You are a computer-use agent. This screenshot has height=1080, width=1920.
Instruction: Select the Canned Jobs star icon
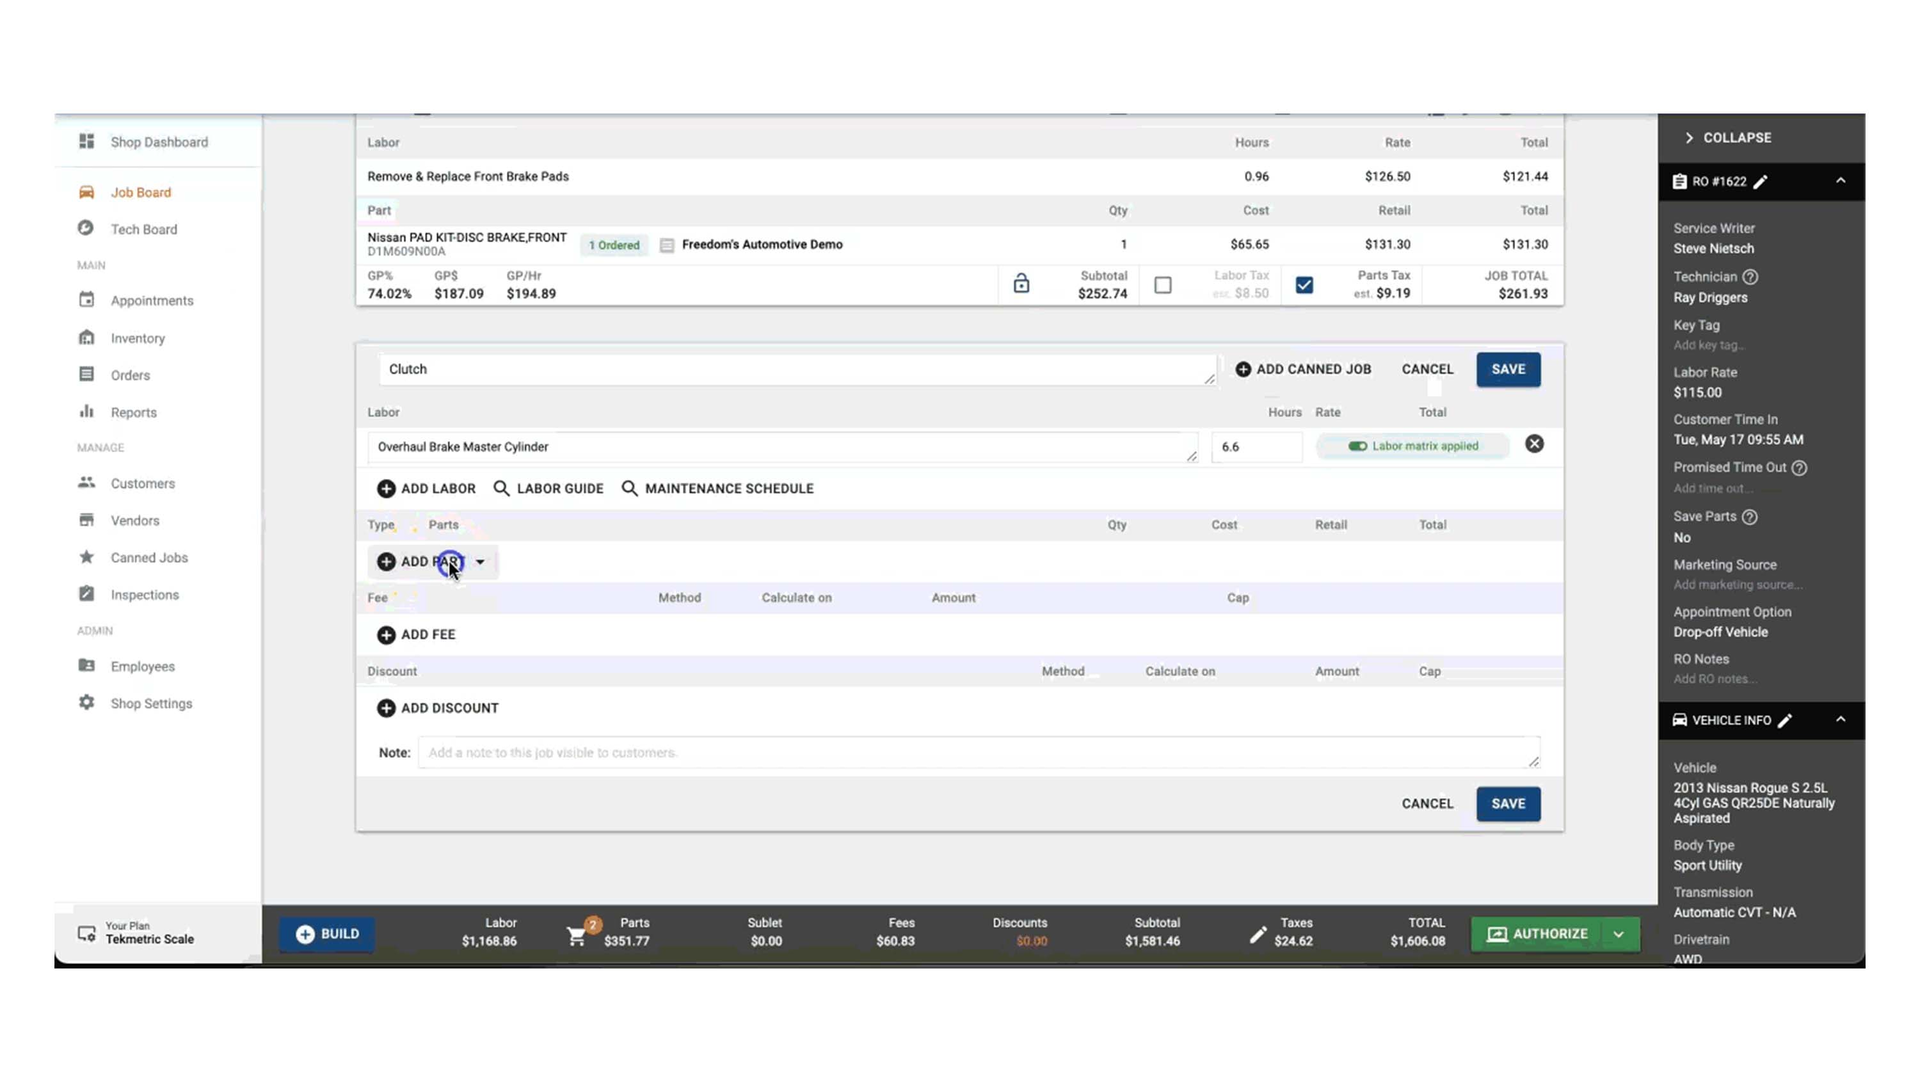[x=87, y=557]
